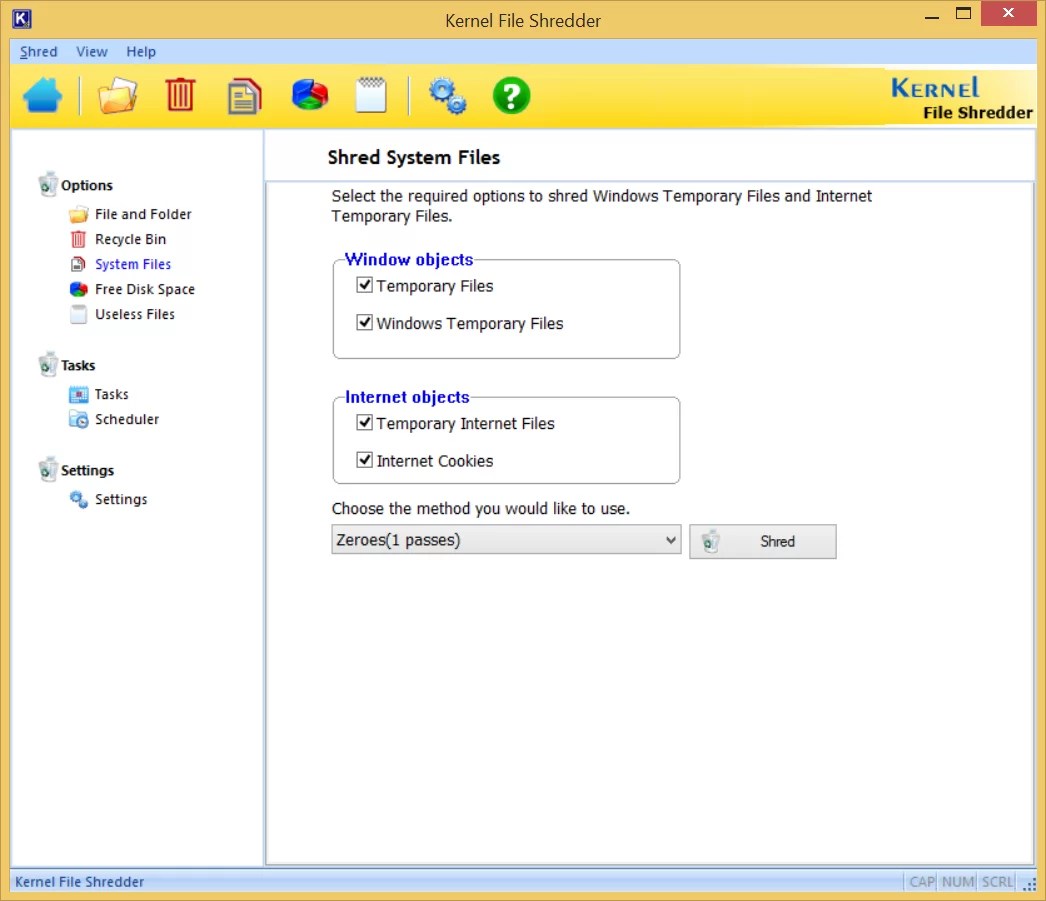Click the Shred button
Image resolution: width=1046 pixels, height=901 pixels.
pyautogui.click(x=762, y=542)
